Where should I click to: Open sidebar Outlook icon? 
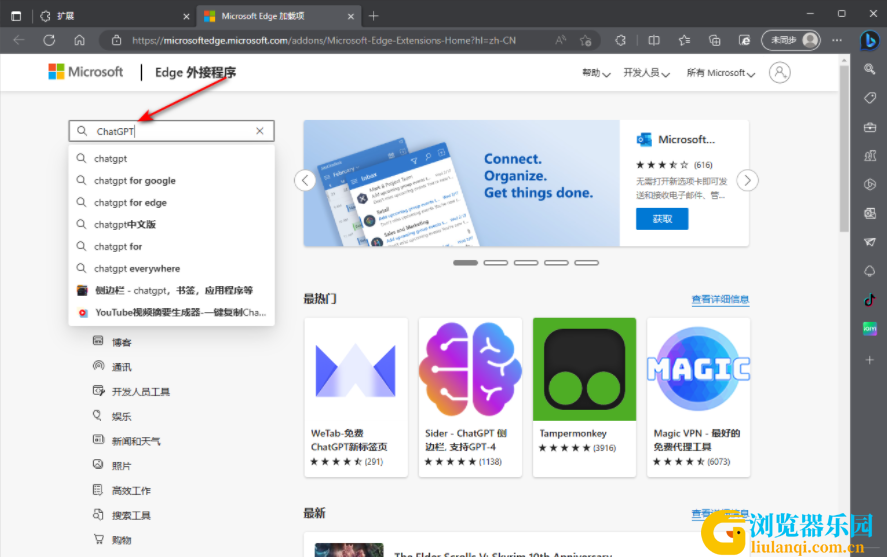point(869,213)
